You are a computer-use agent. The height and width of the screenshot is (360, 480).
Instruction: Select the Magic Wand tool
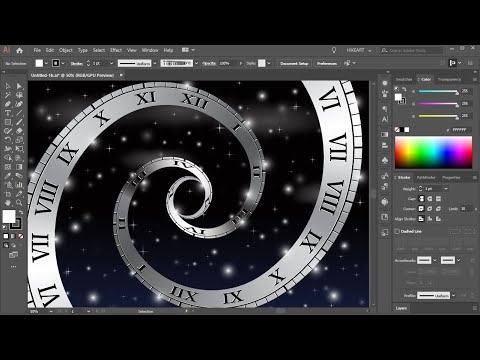click(8, 95)
